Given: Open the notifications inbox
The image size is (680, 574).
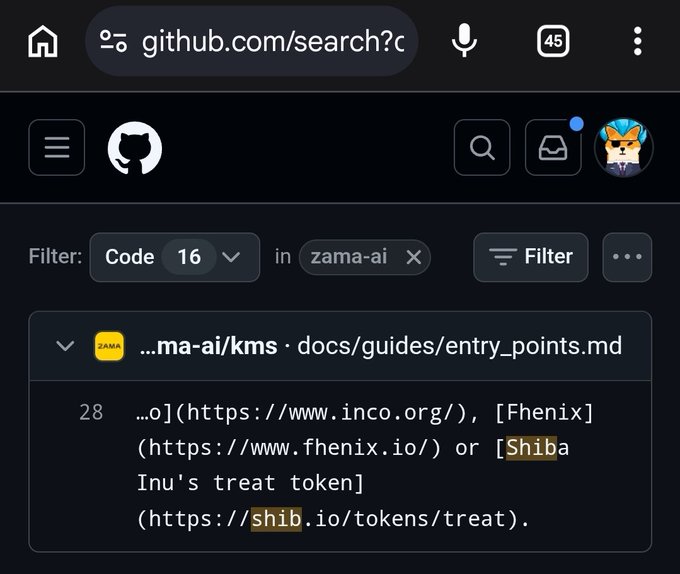Looking at the screenshot, I should (553, 147).
